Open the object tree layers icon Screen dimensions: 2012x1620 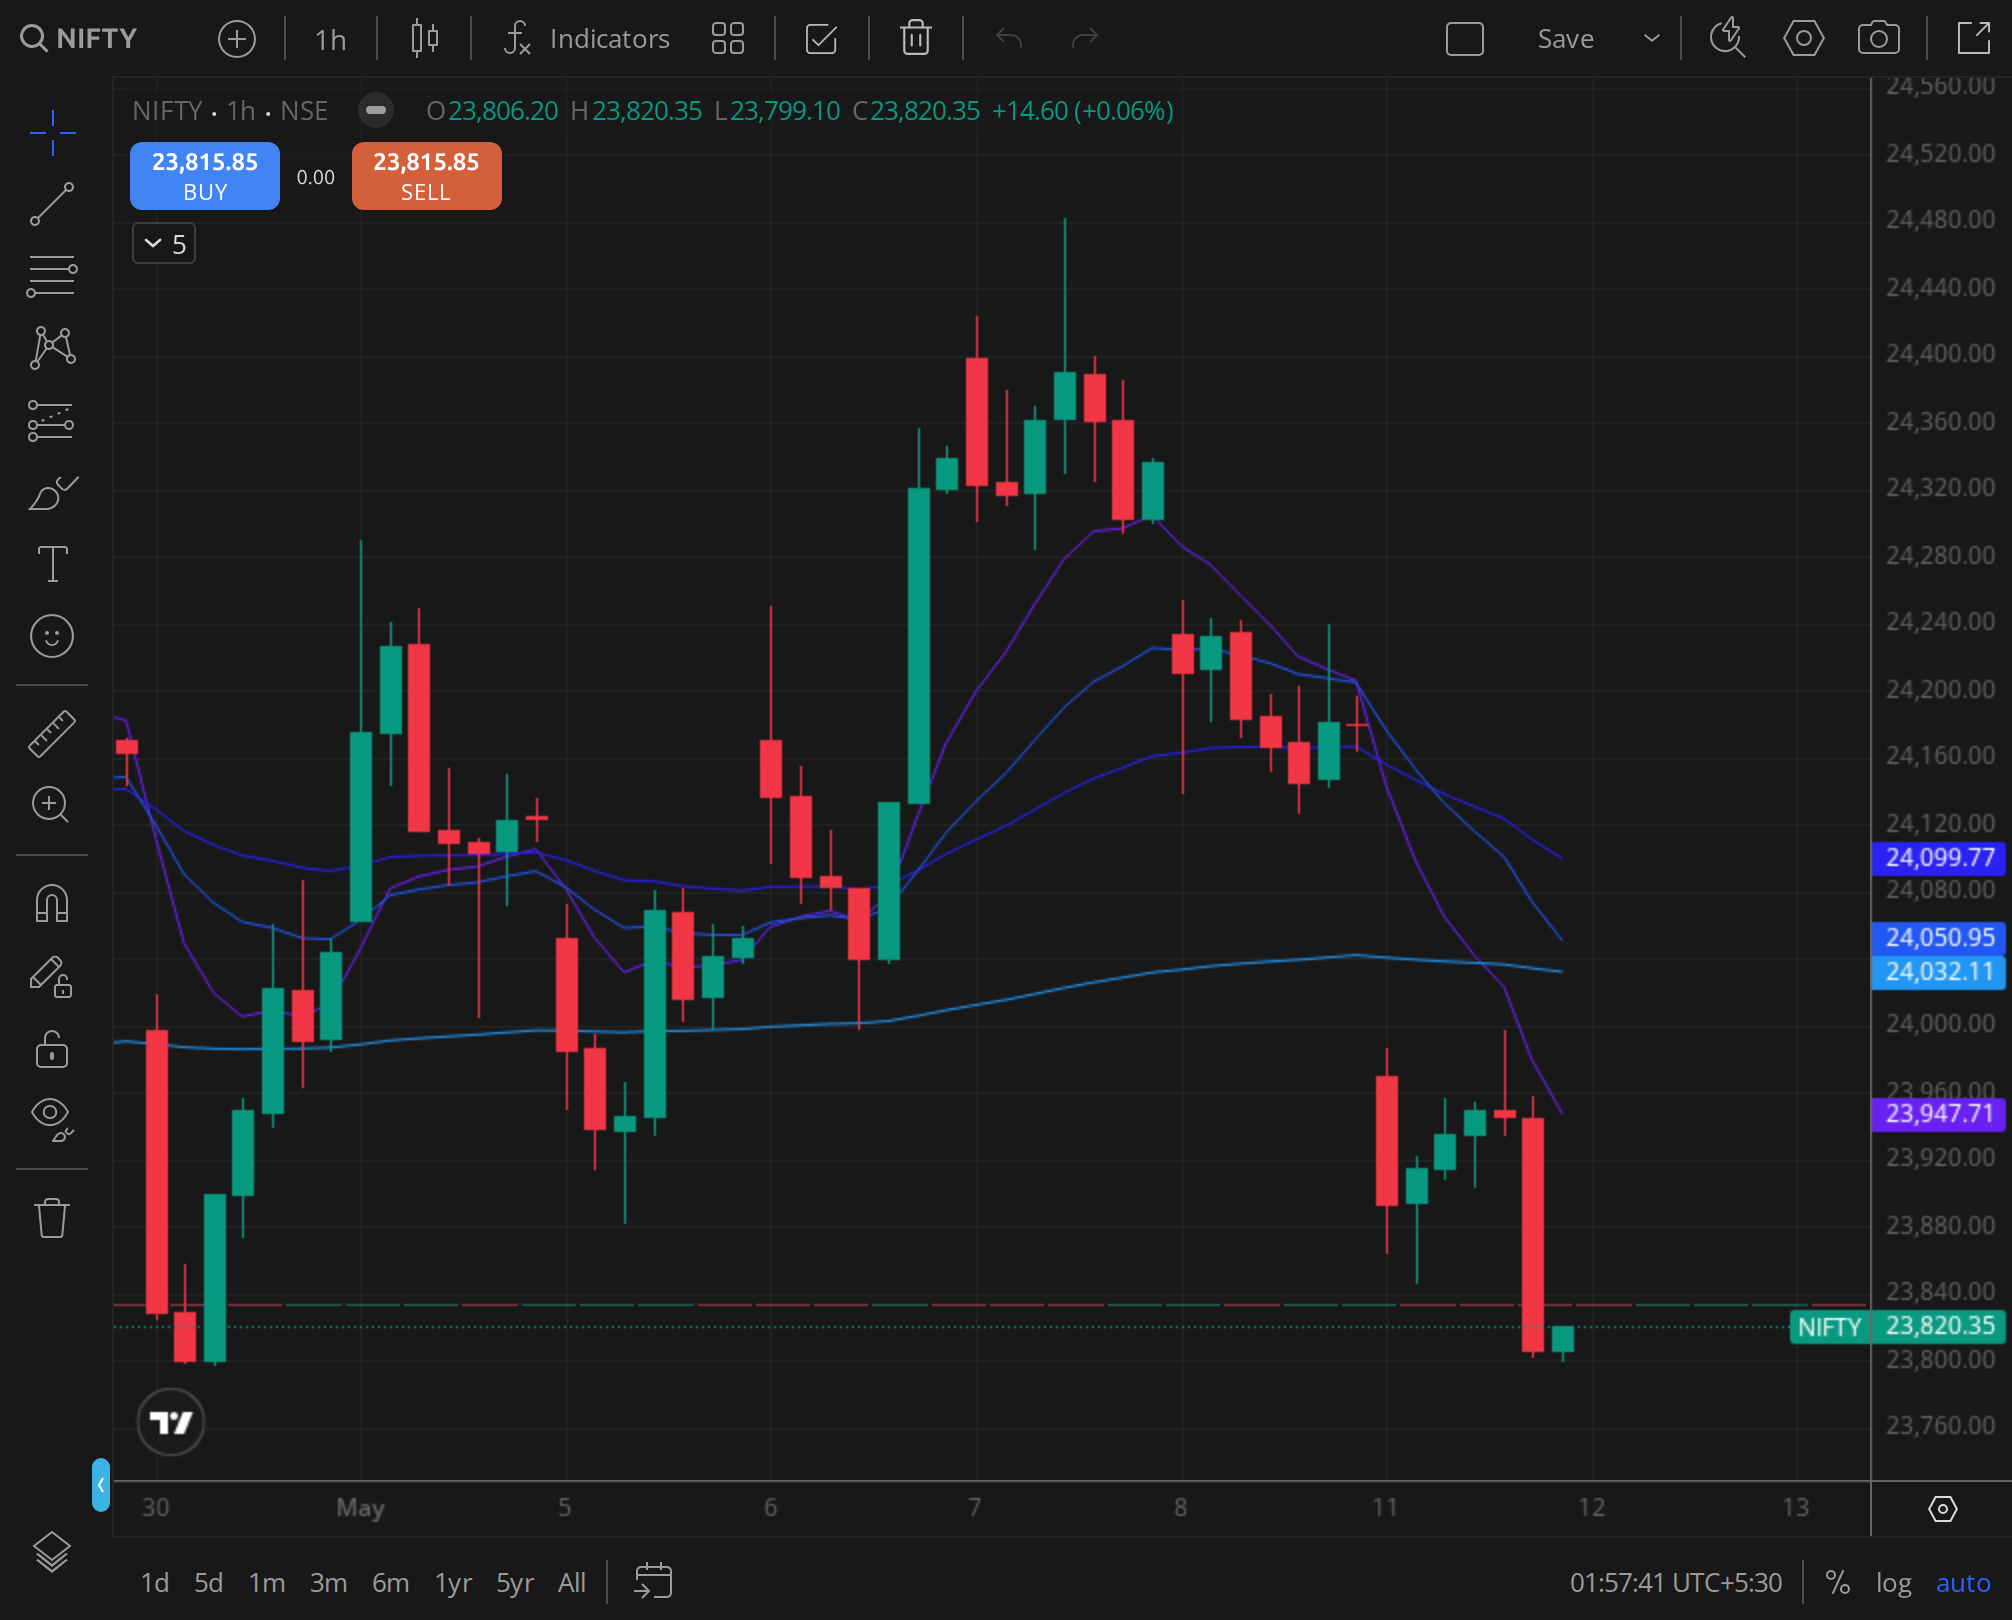point(52,1552)
